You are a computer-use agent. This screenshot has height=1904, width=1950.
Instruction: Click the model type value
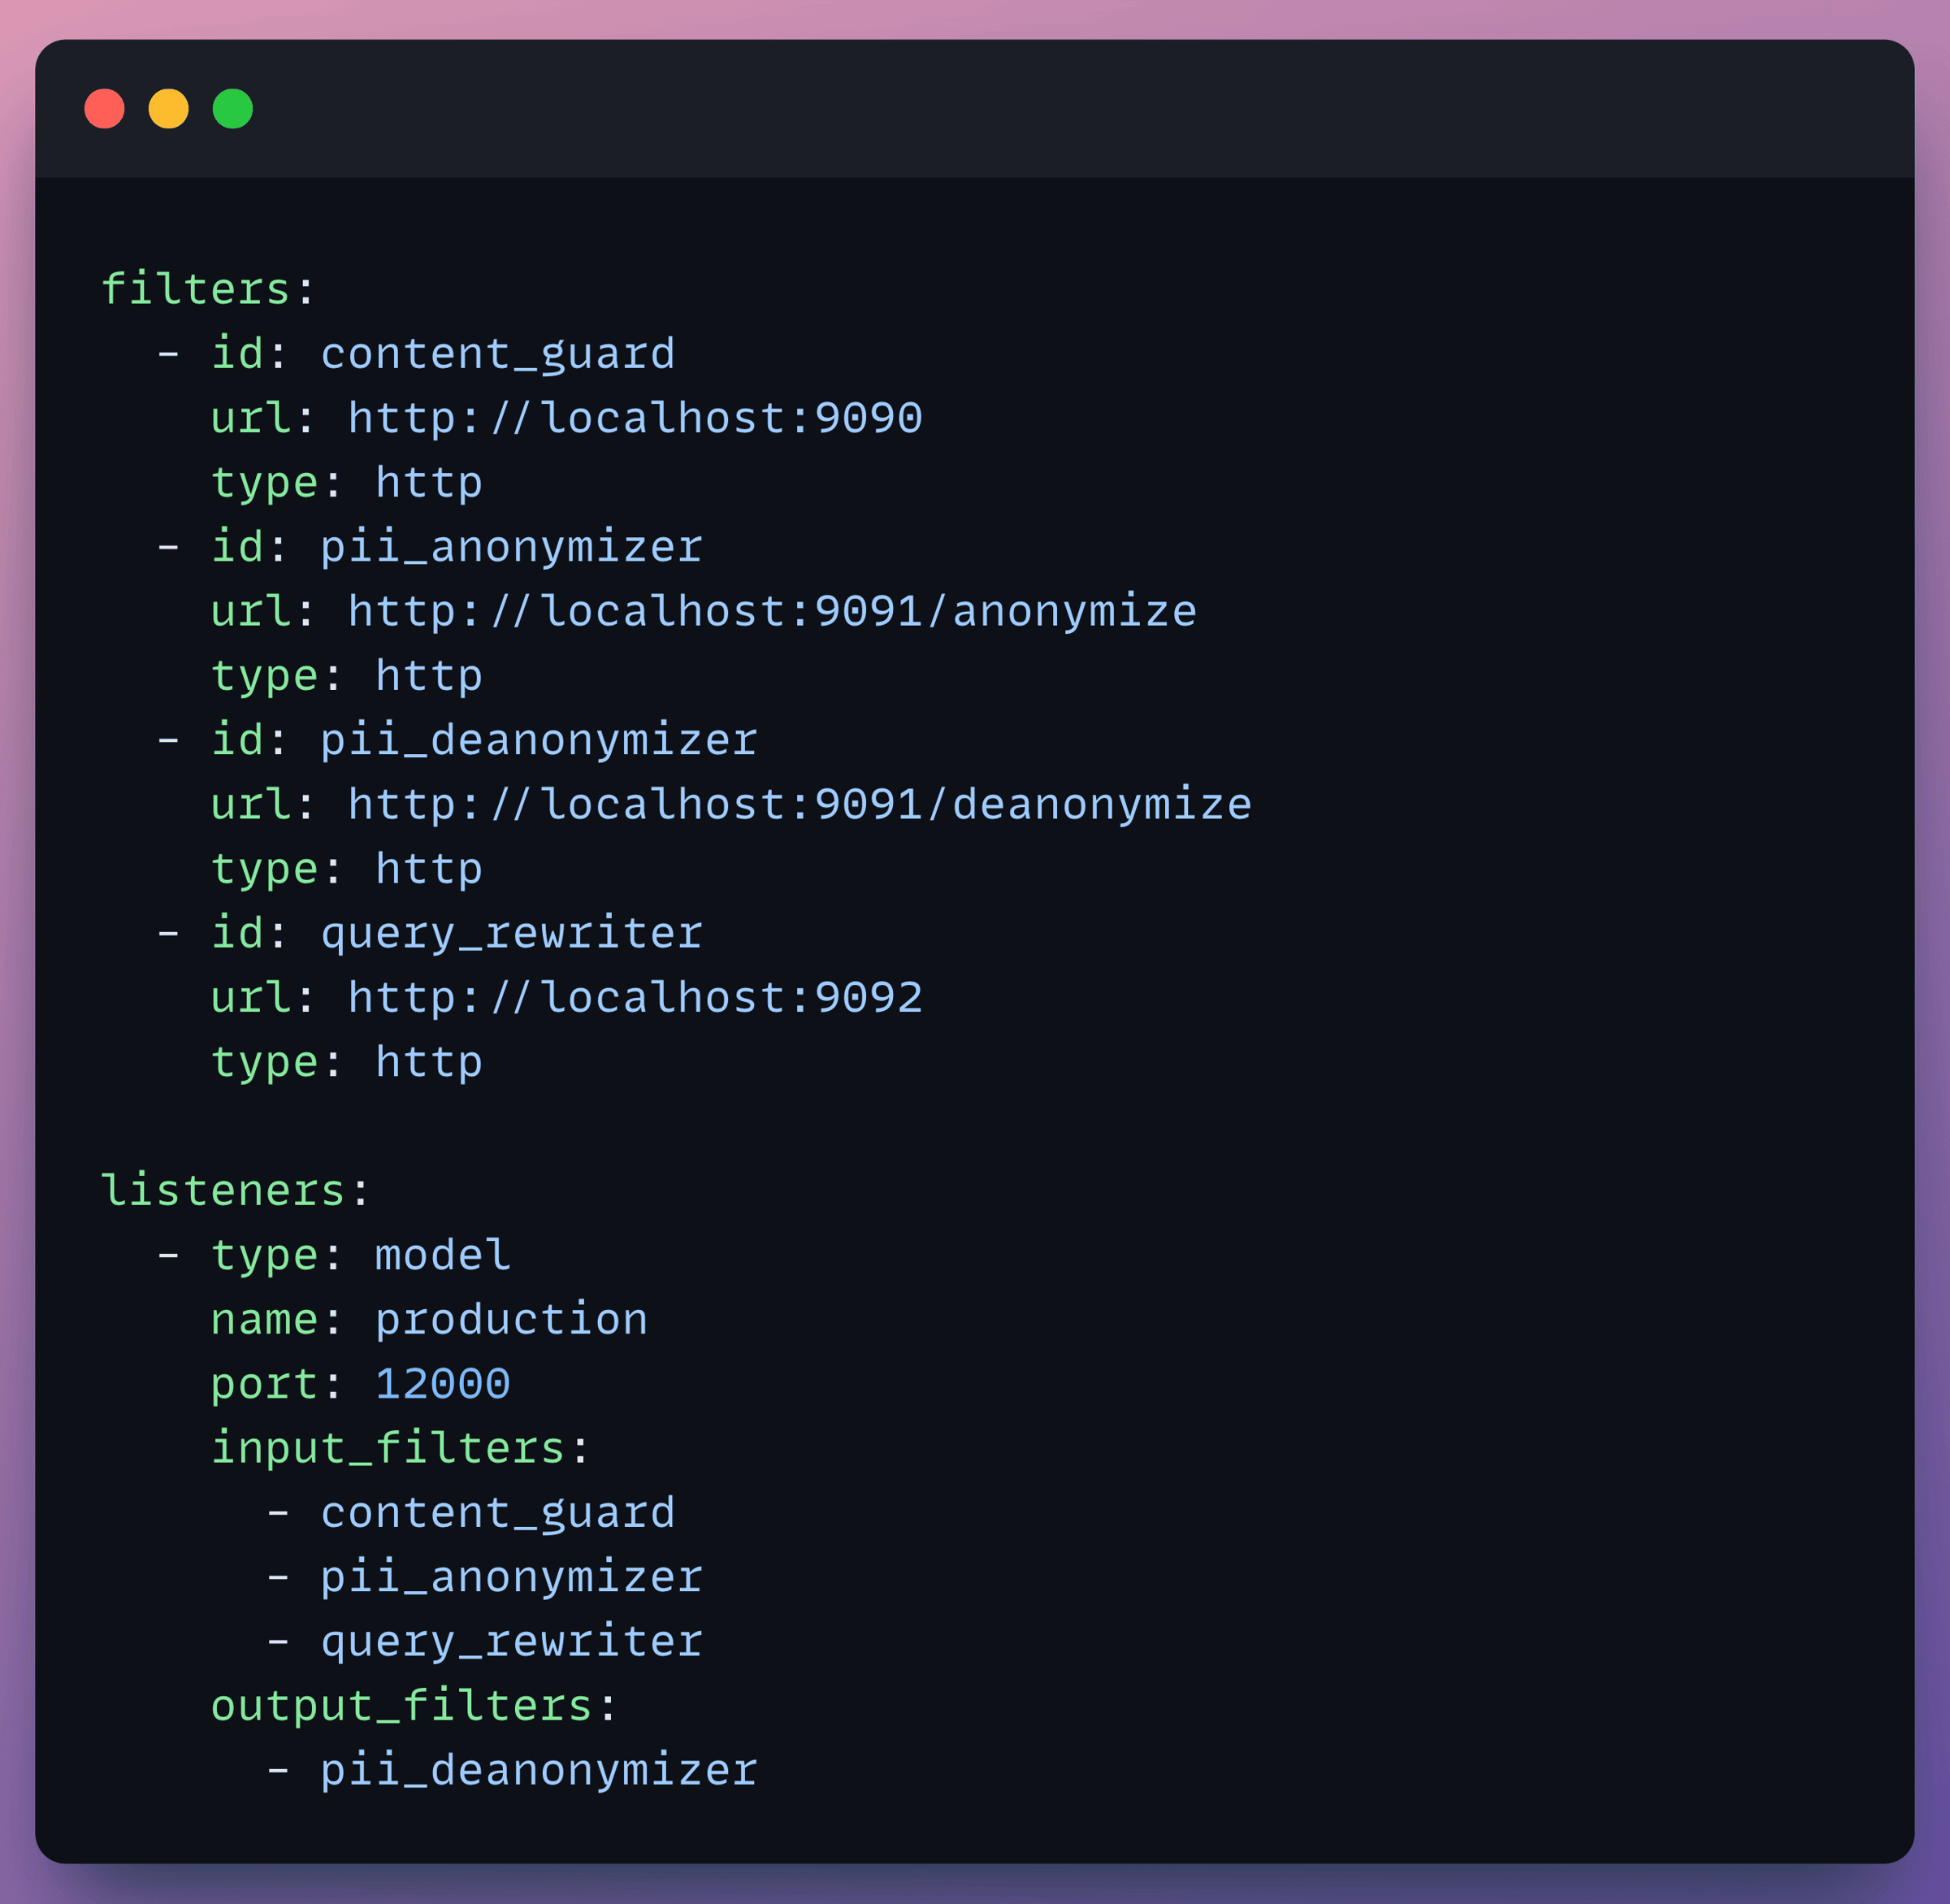443,1255
